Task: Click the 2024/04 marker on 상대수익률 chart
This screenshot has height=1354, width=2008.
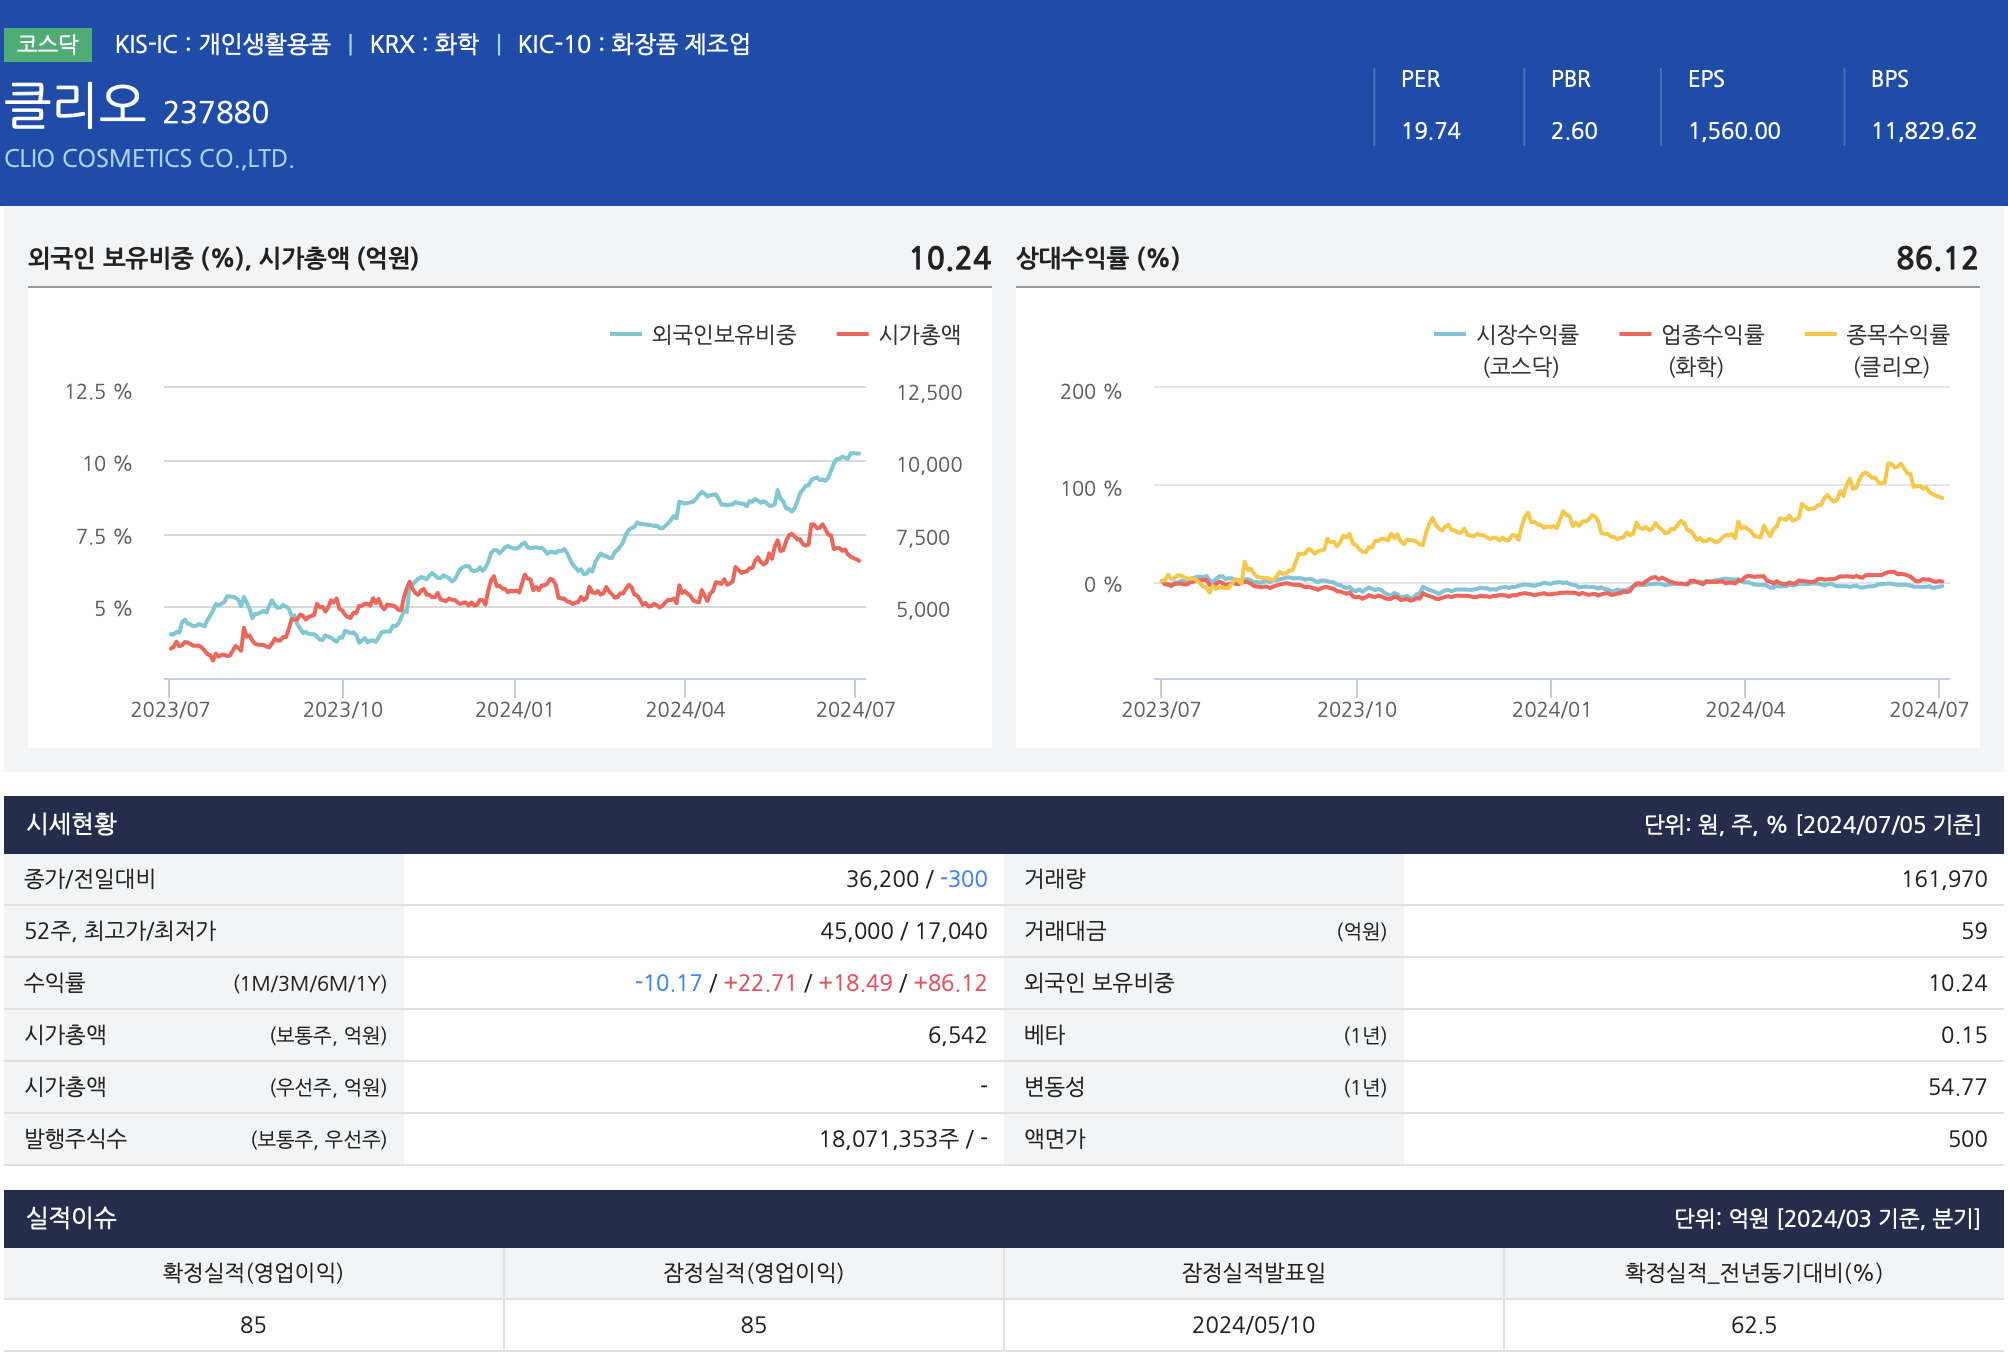Action: (1744, 709)
